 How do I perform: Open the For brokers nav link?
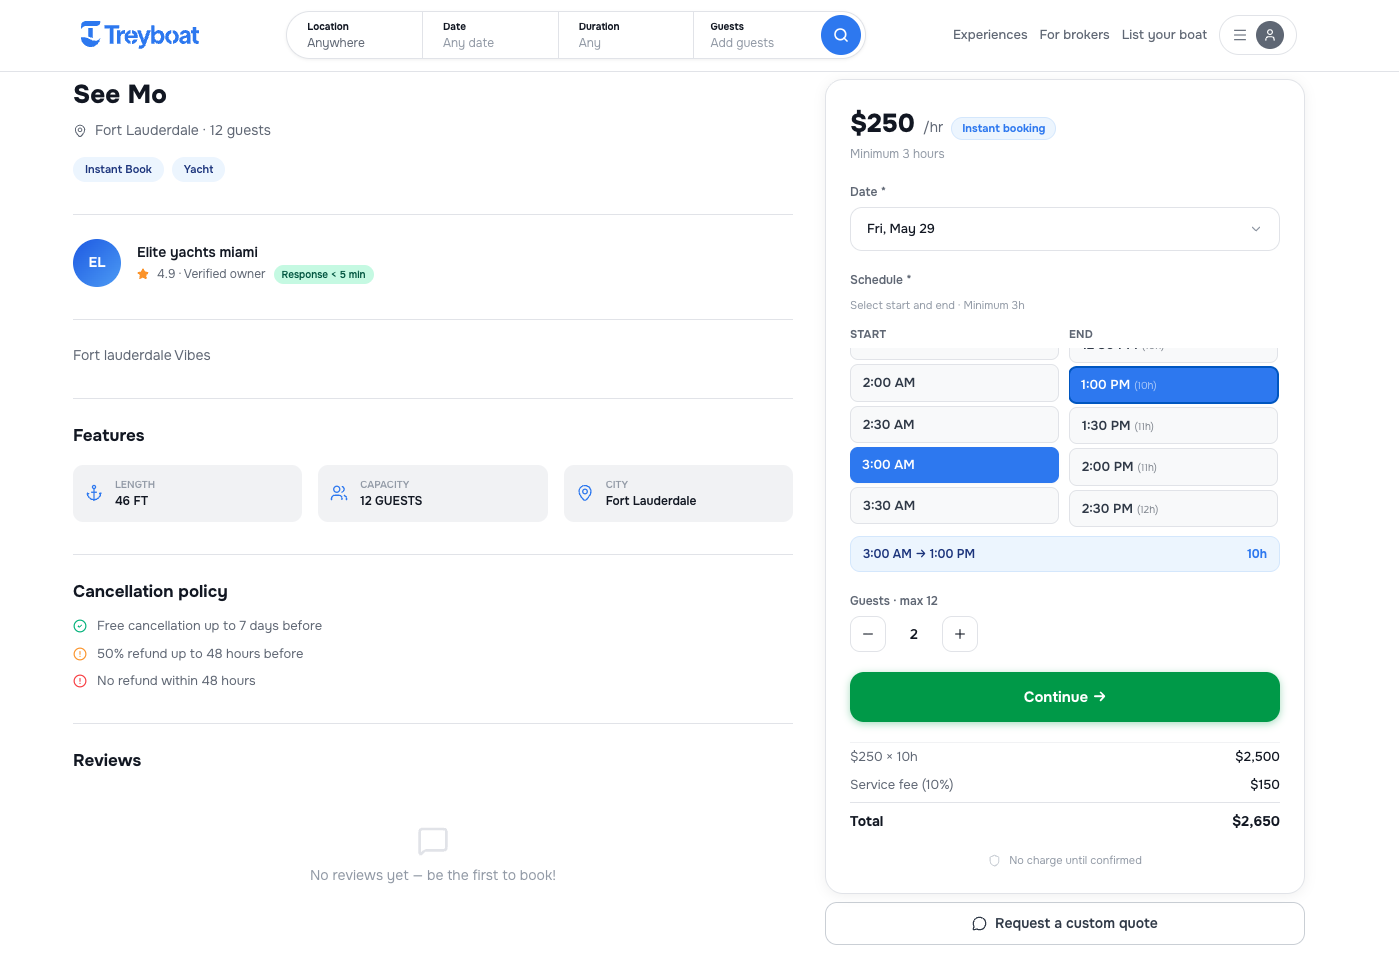(1074, 35)
